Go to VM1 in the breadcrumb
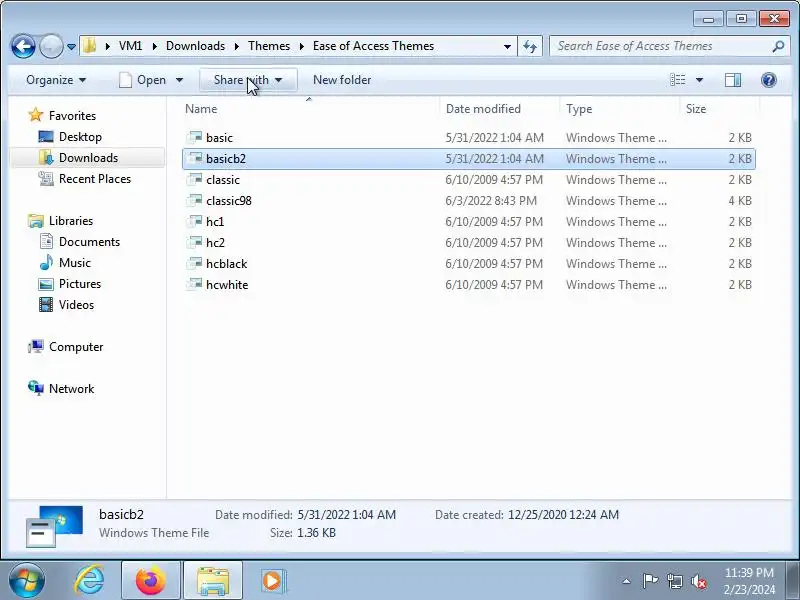The image size is (800, 600). [131, 46]
